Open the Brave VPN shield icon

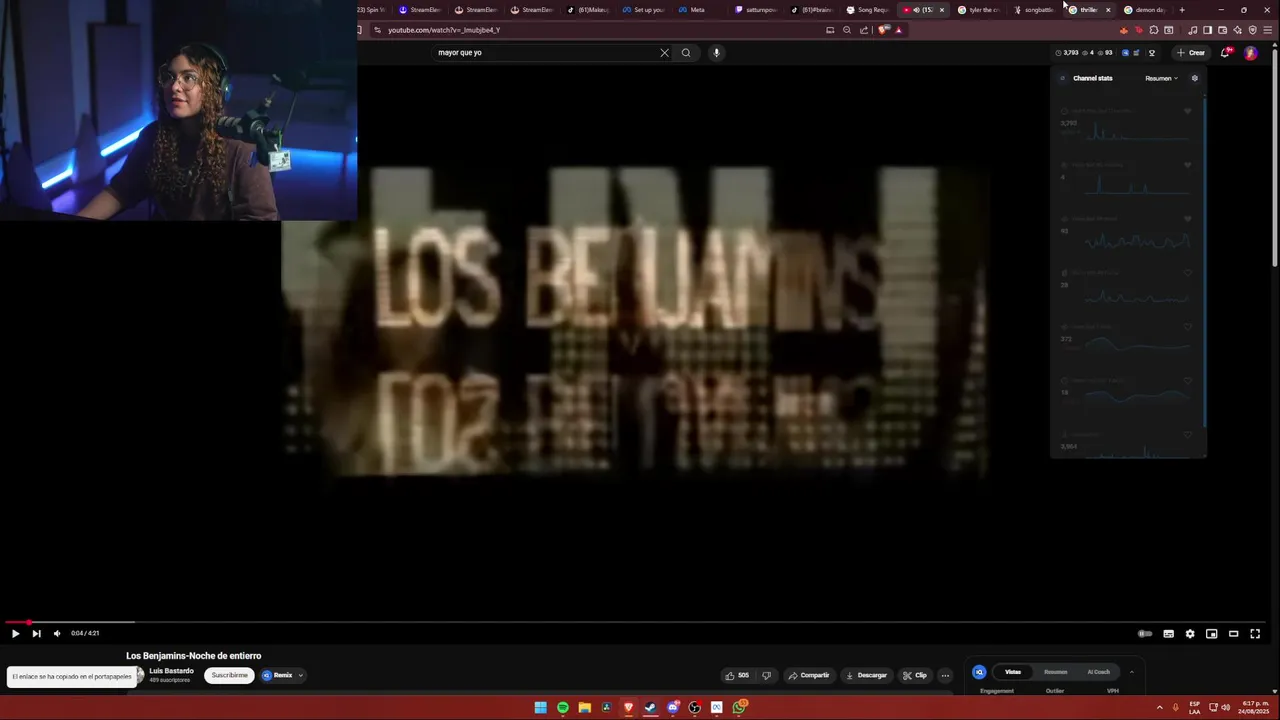1252,30
